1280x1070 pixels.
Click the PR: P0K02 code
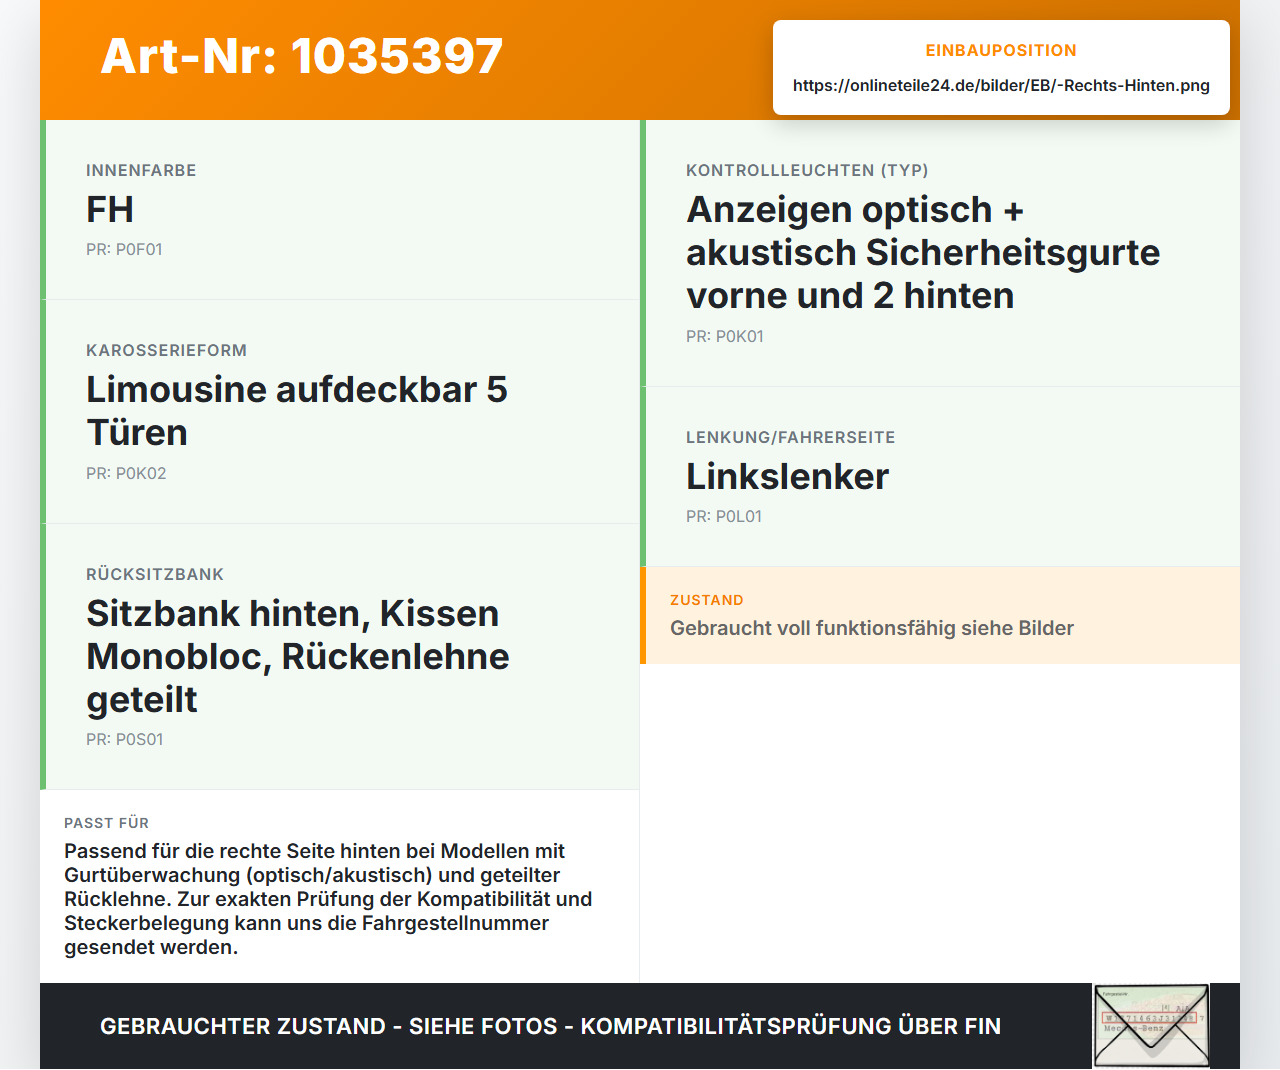126,473
